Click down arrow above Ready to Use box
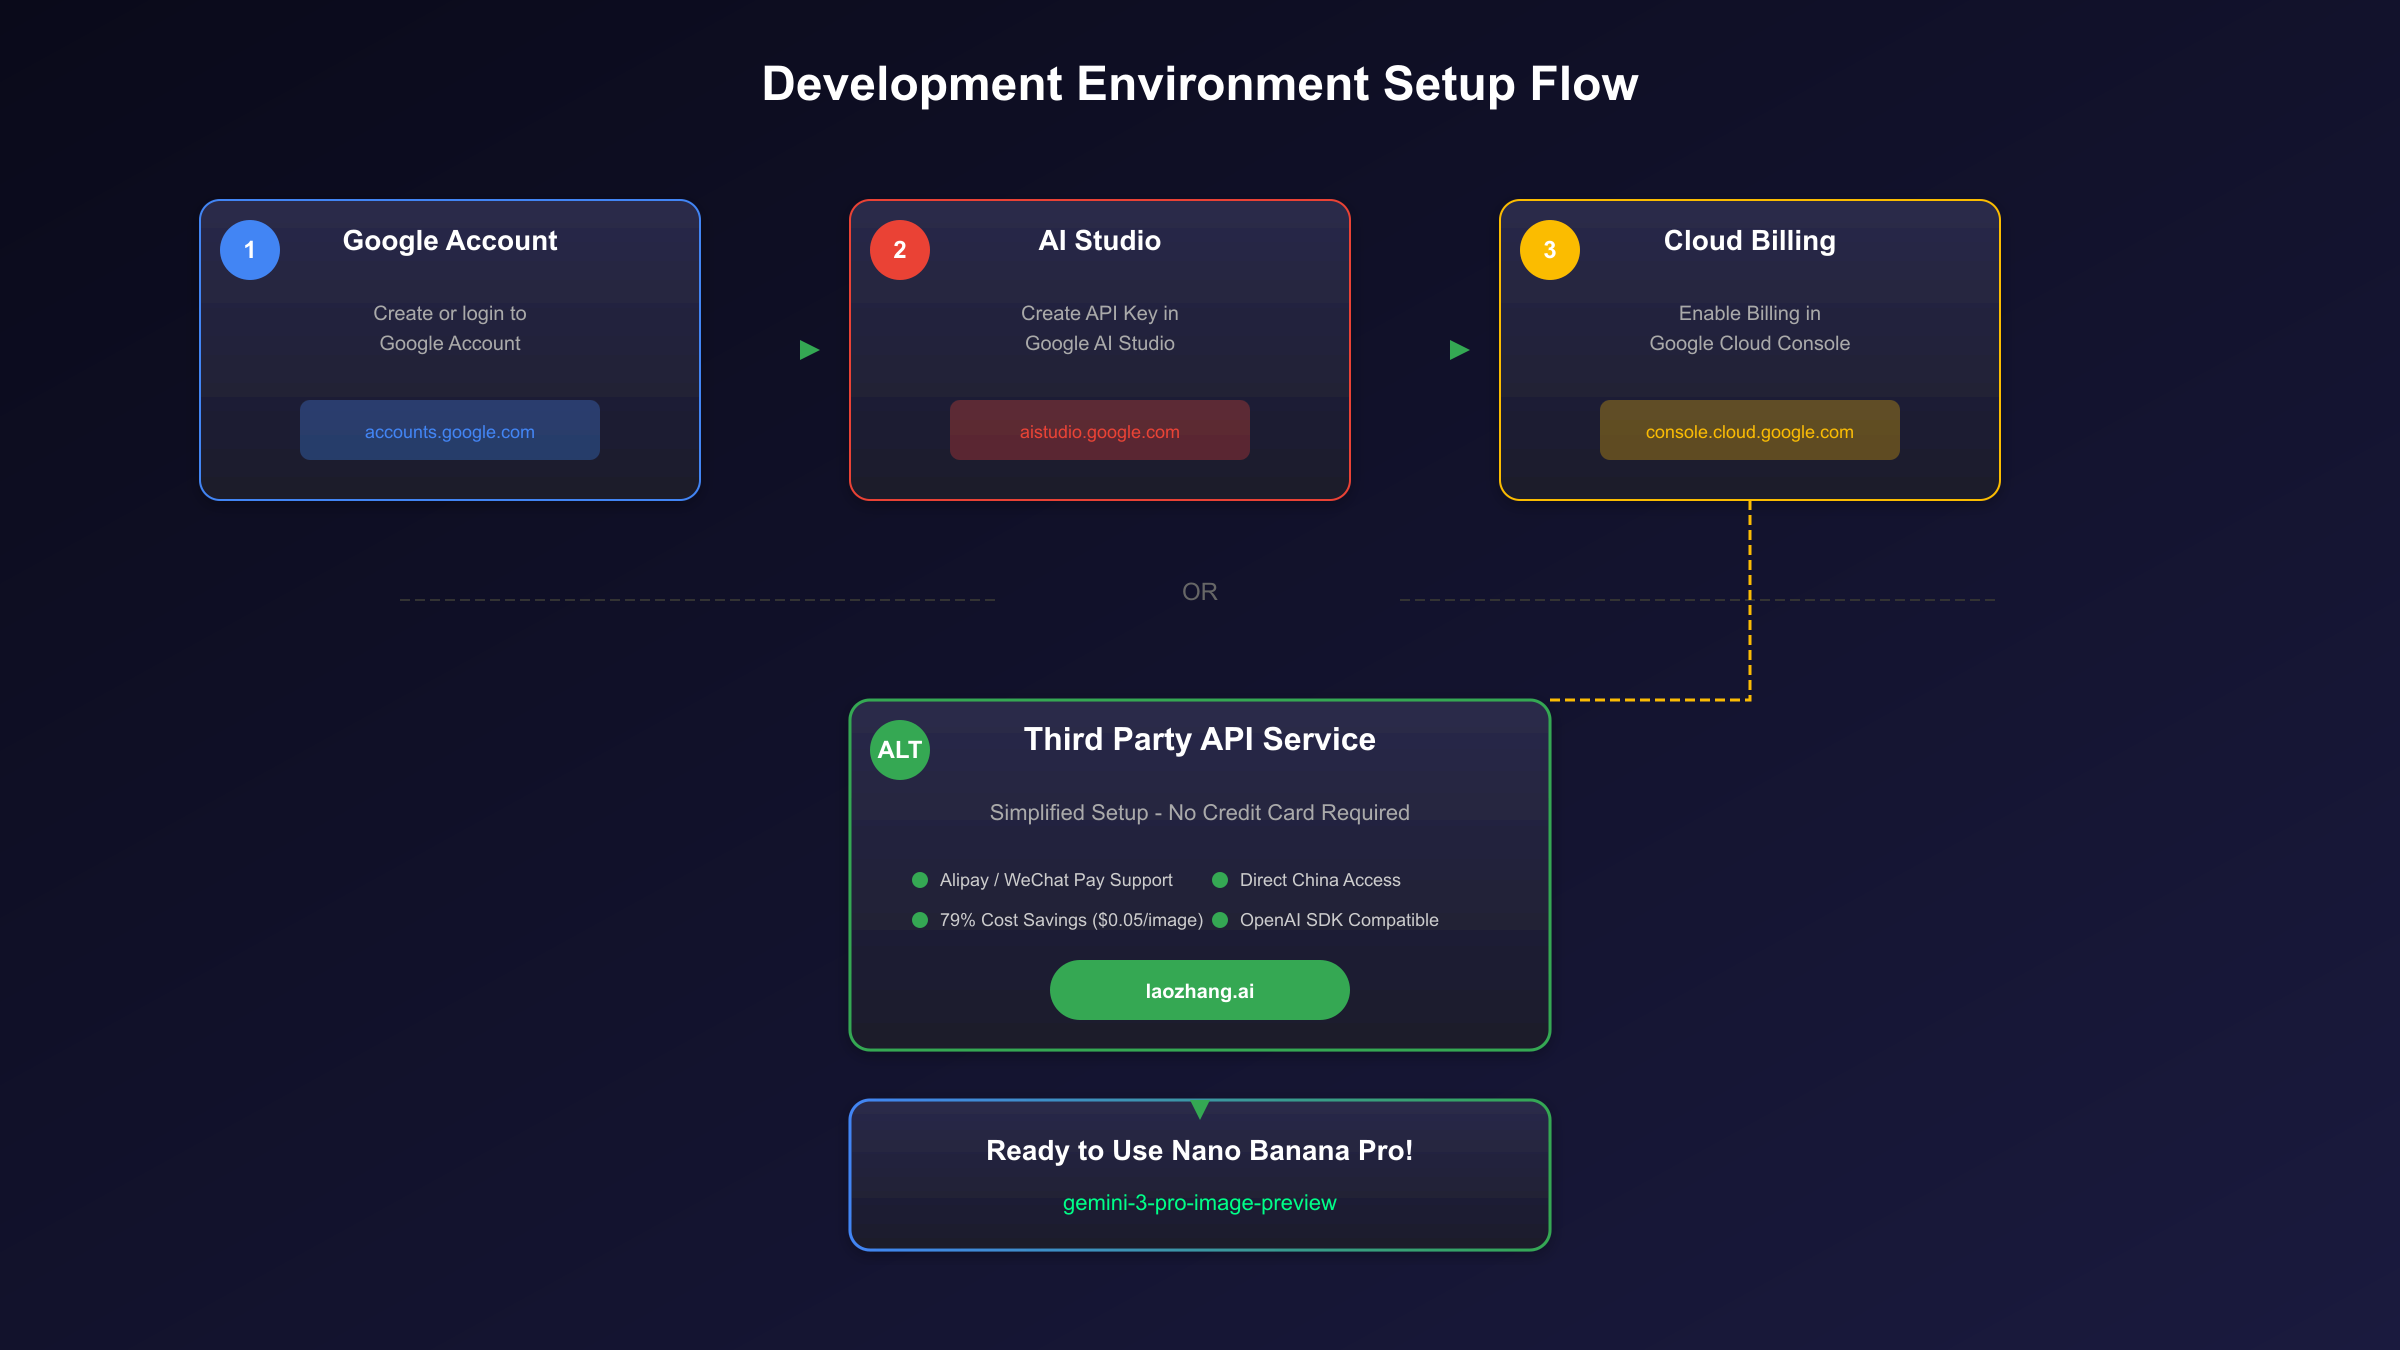This screenshot has width=2400, height=1350. pos(1200,1109)
